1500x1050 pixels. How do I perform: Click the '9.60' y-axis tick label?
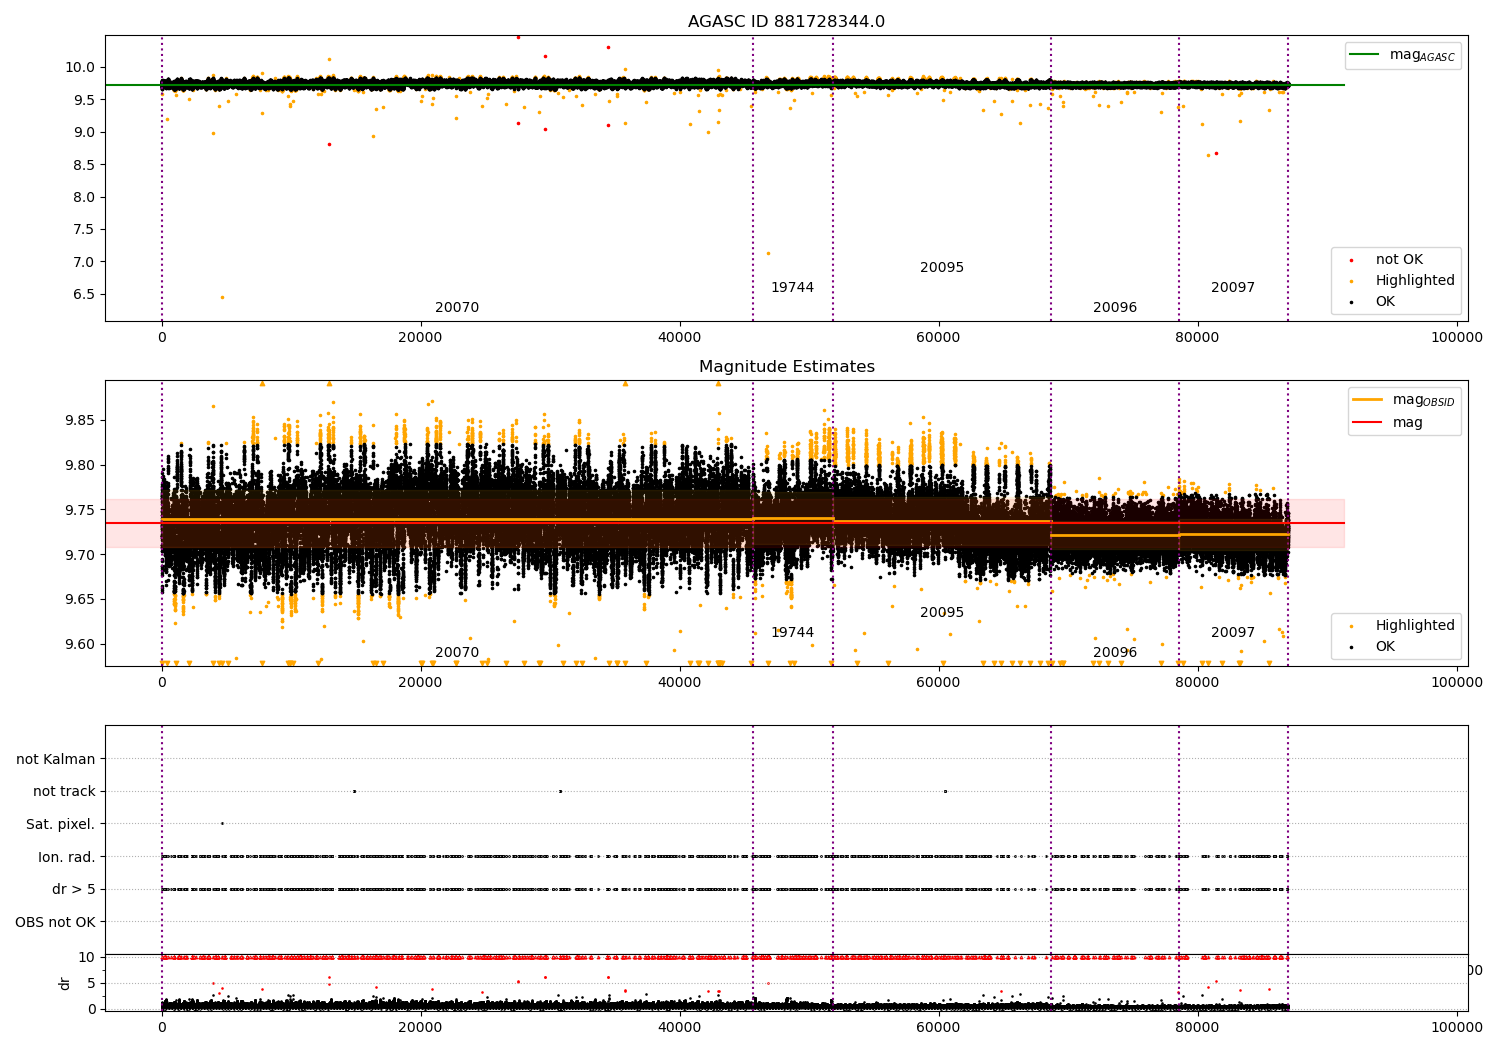(x=80, y=645)
